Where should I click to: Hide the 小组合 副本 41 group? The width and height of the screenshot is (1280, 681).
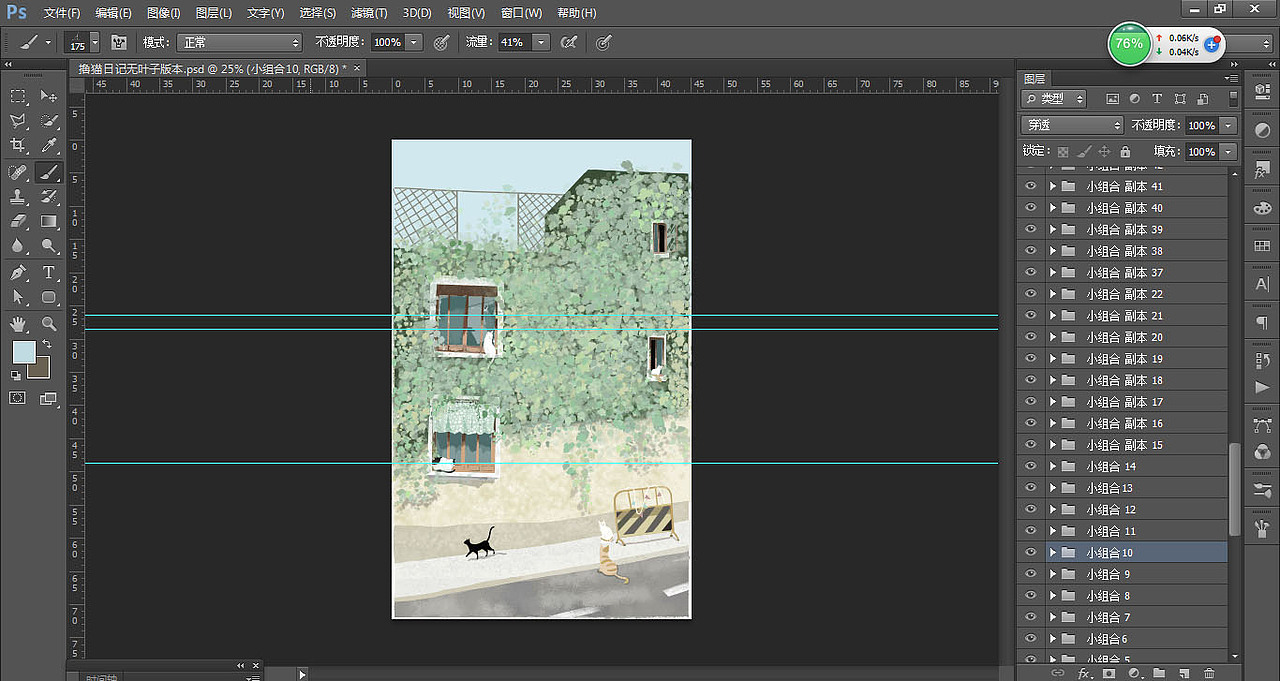[1031, 186]
